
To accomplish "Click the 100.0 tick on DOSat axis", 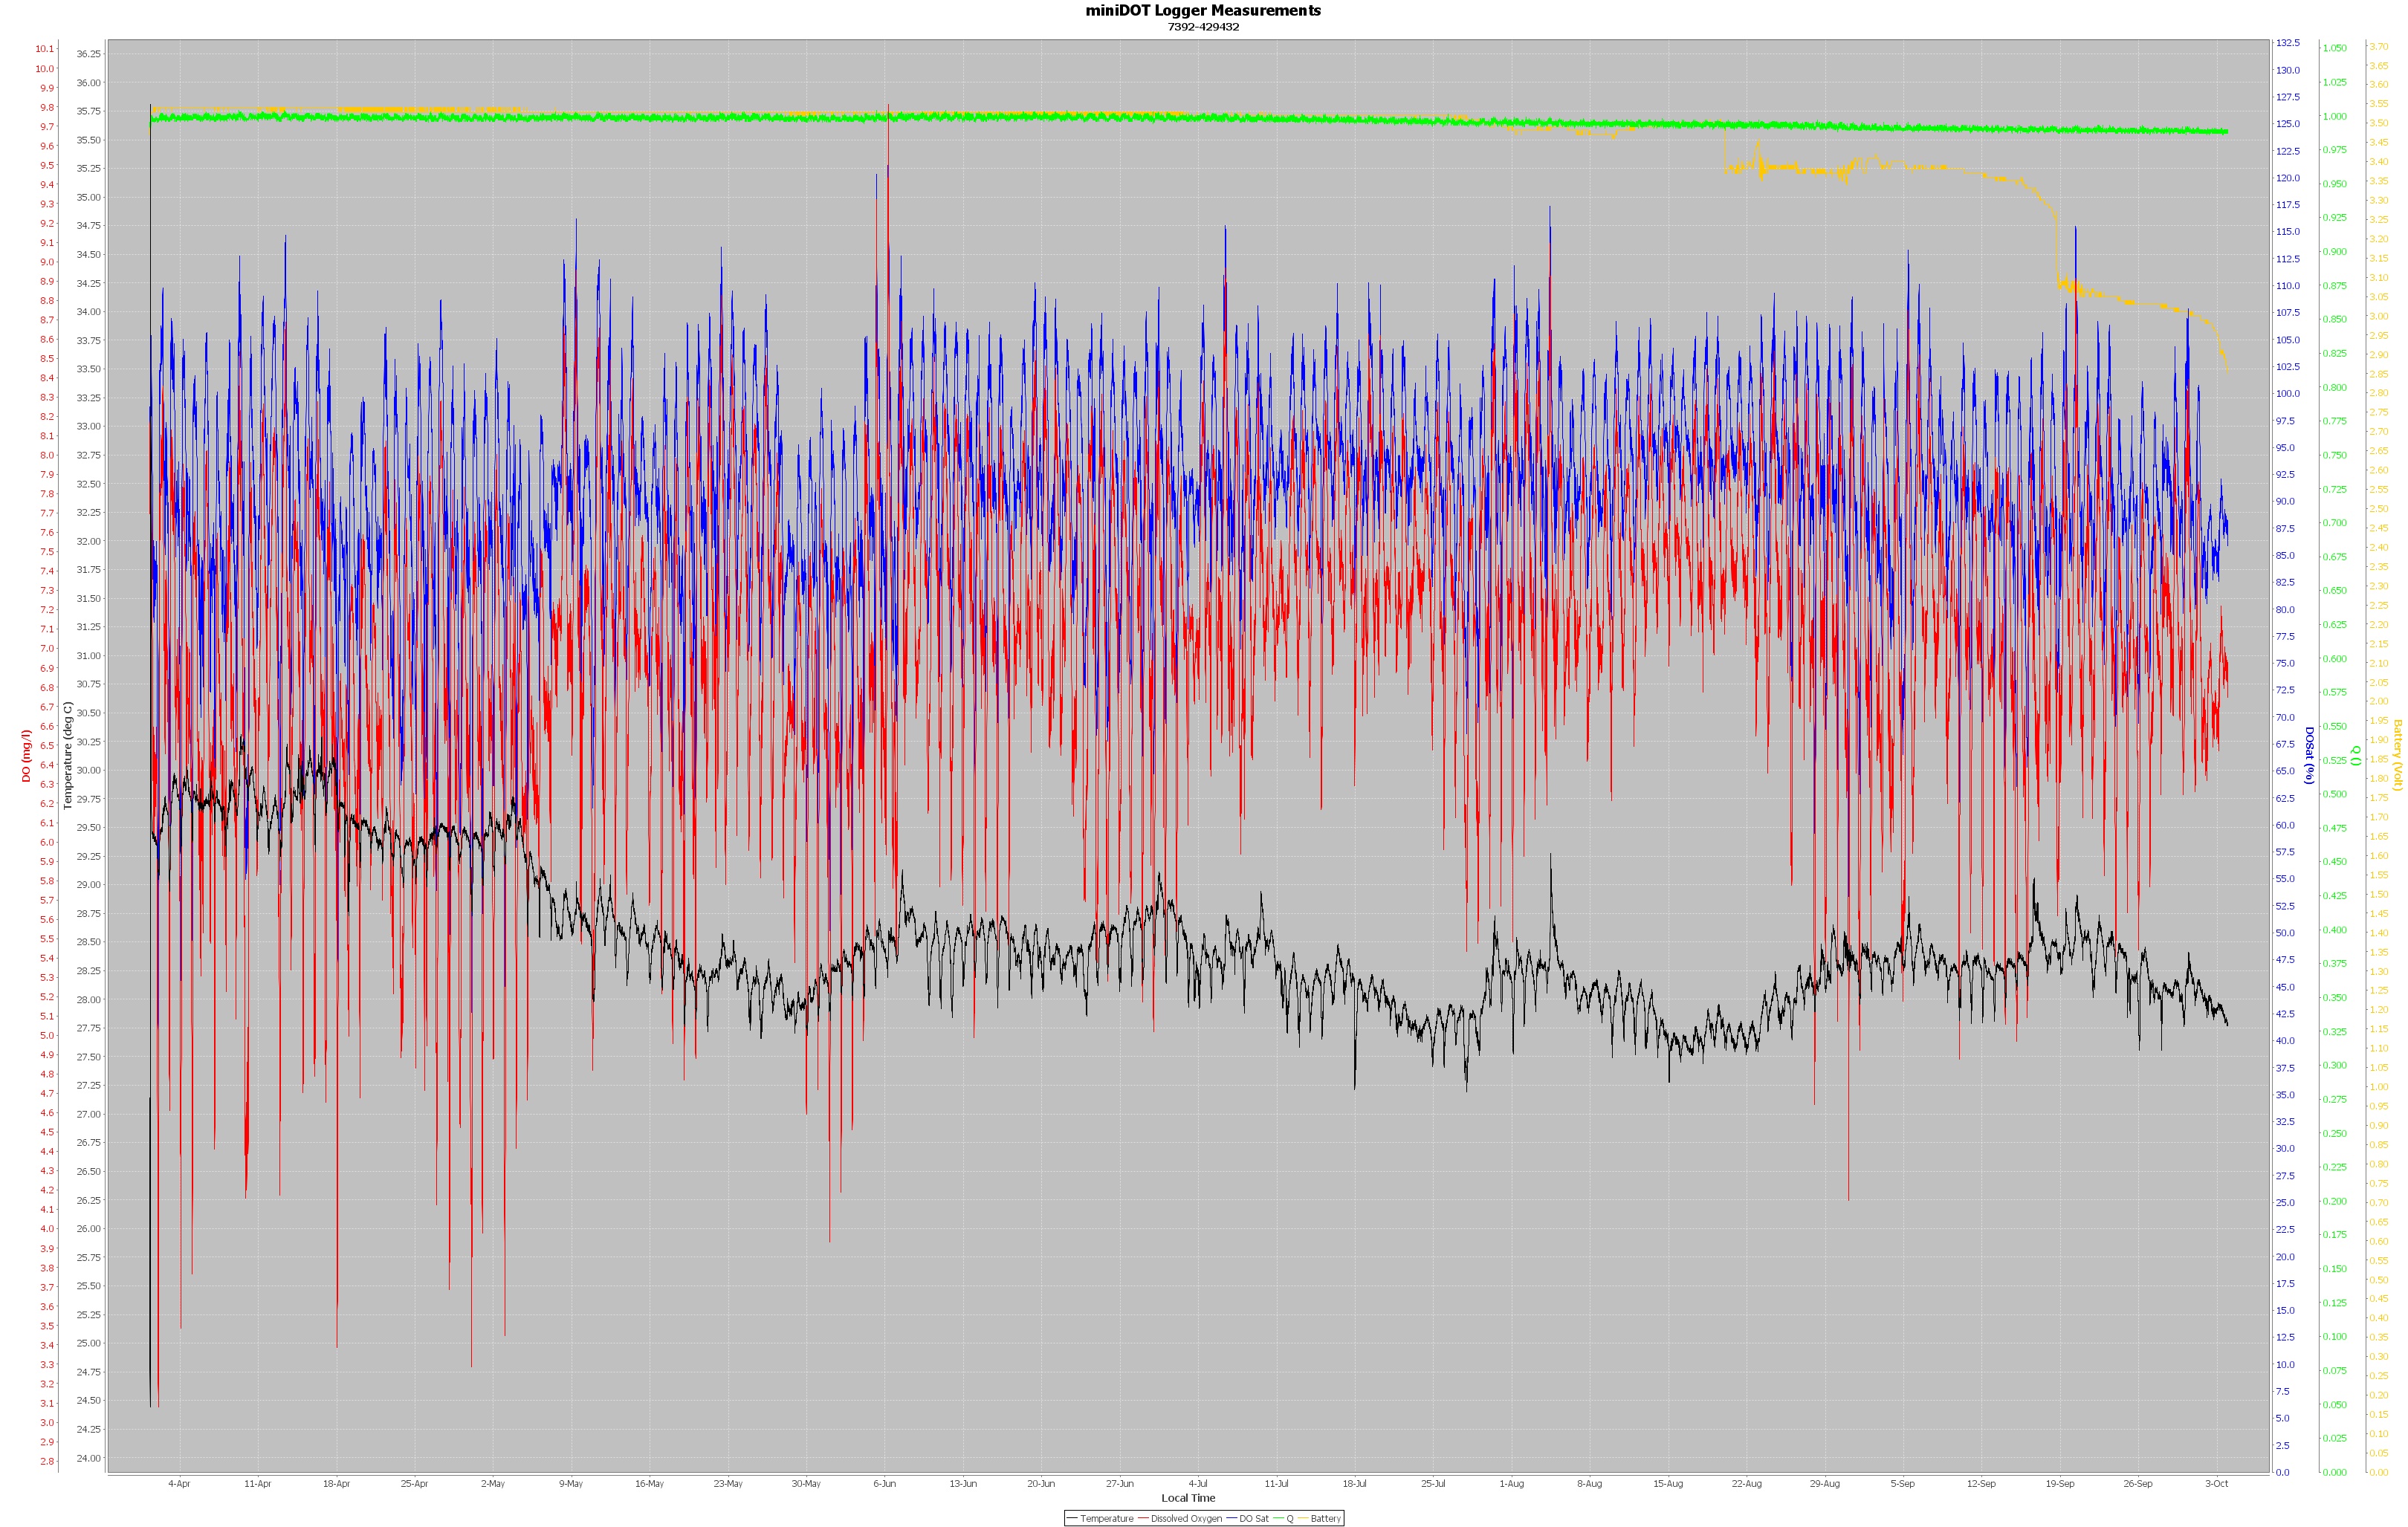I will (2287, 394).
